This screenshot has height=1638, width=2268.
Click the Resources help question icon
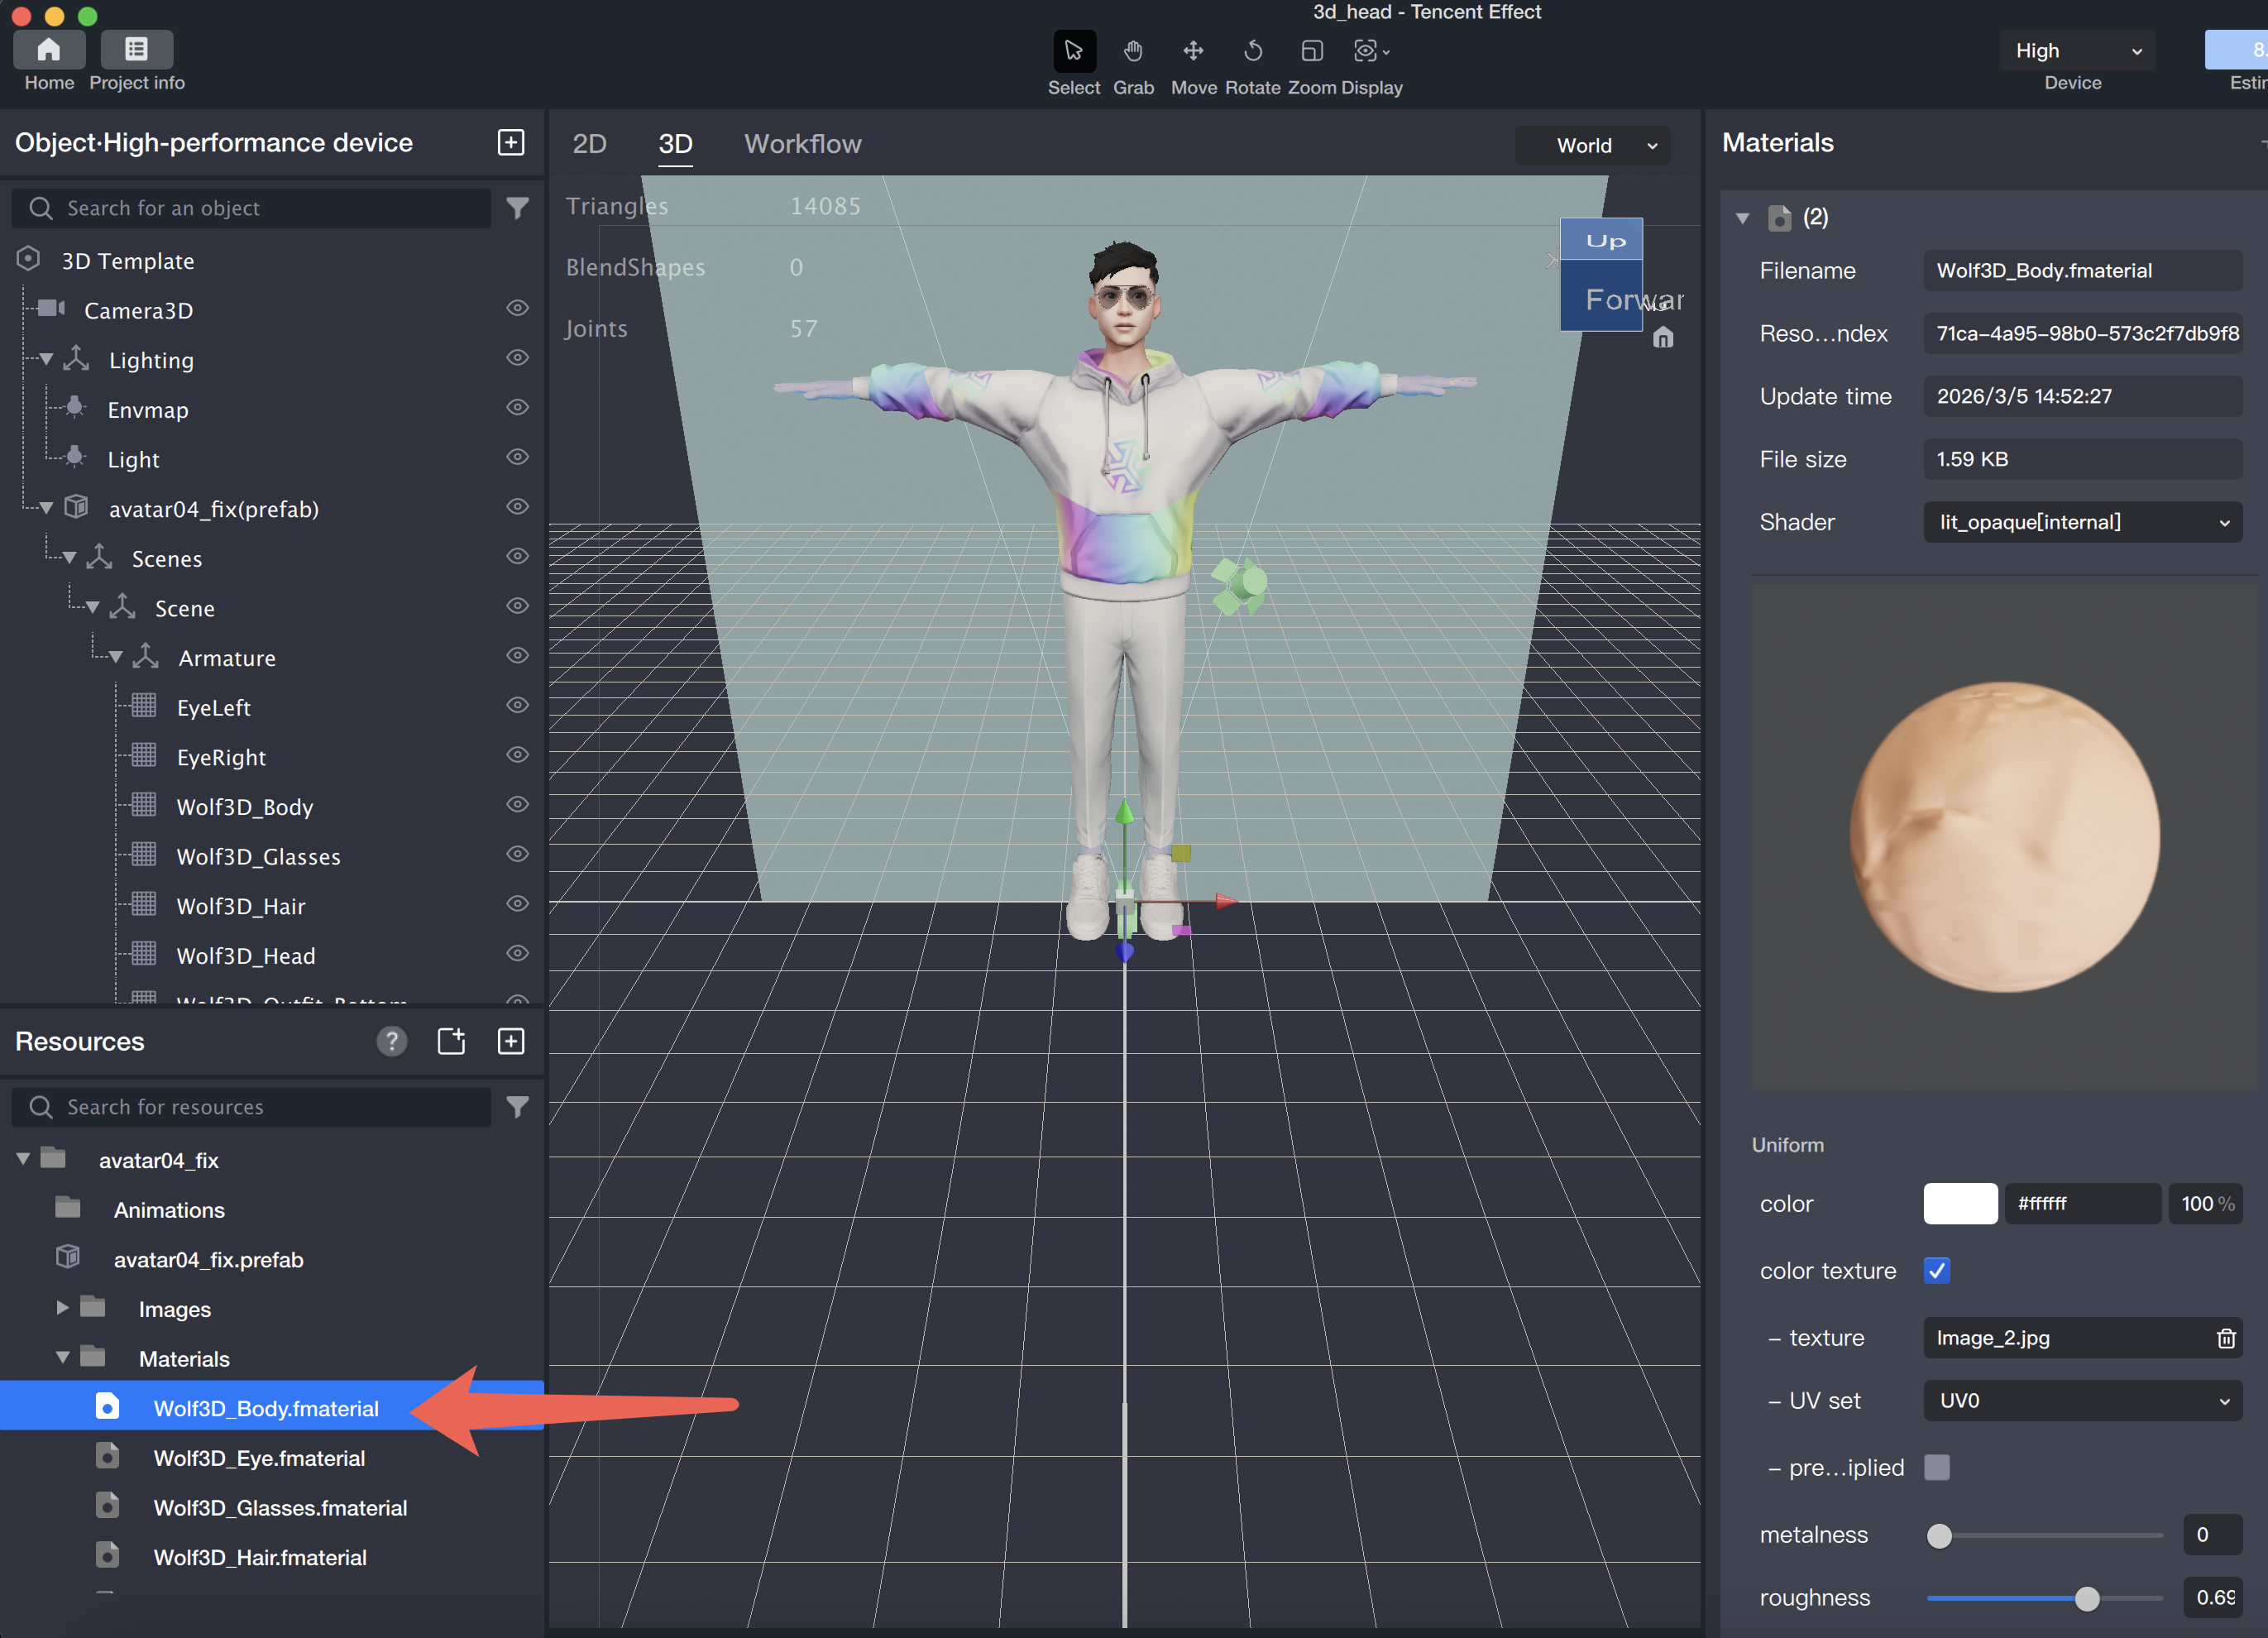[391, 1041]
